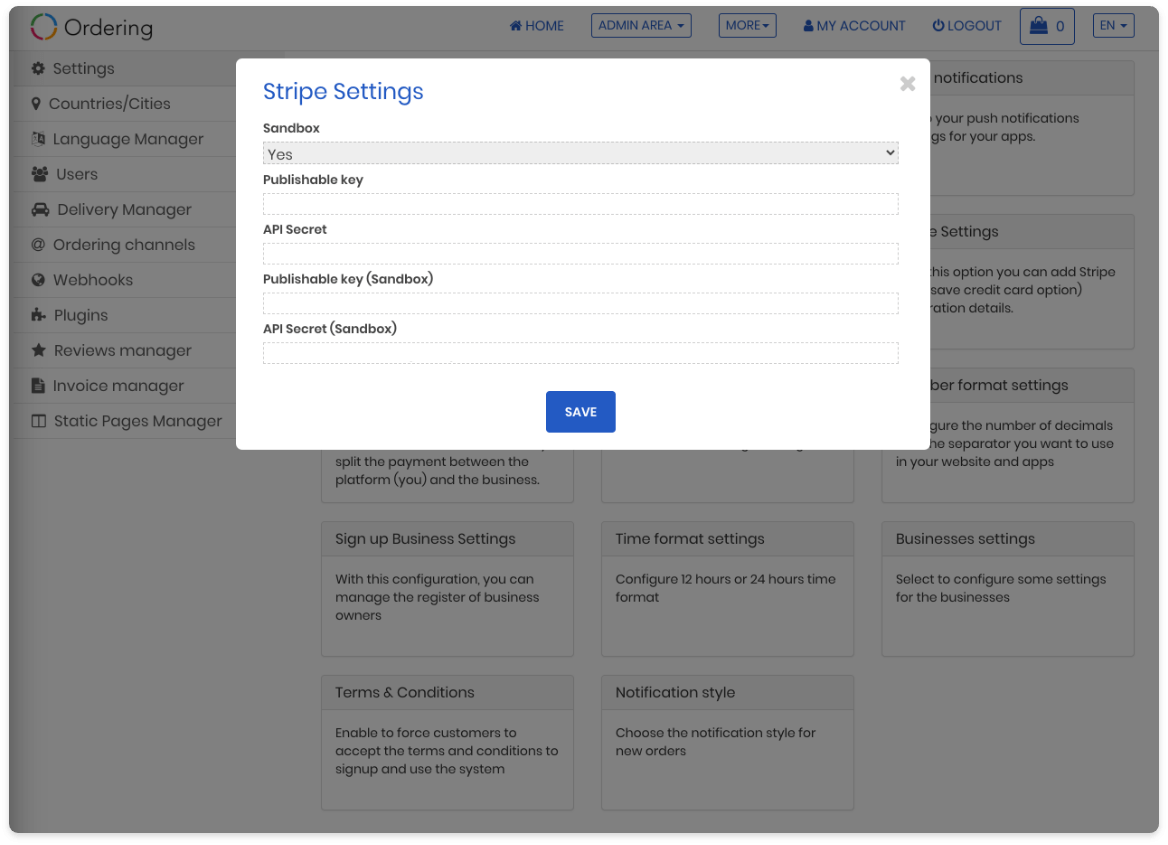The image size is (1168, 845).
Task: Click the Plugins puzzle piece icon
Action: pyautogui.click(x=38, y=315)
